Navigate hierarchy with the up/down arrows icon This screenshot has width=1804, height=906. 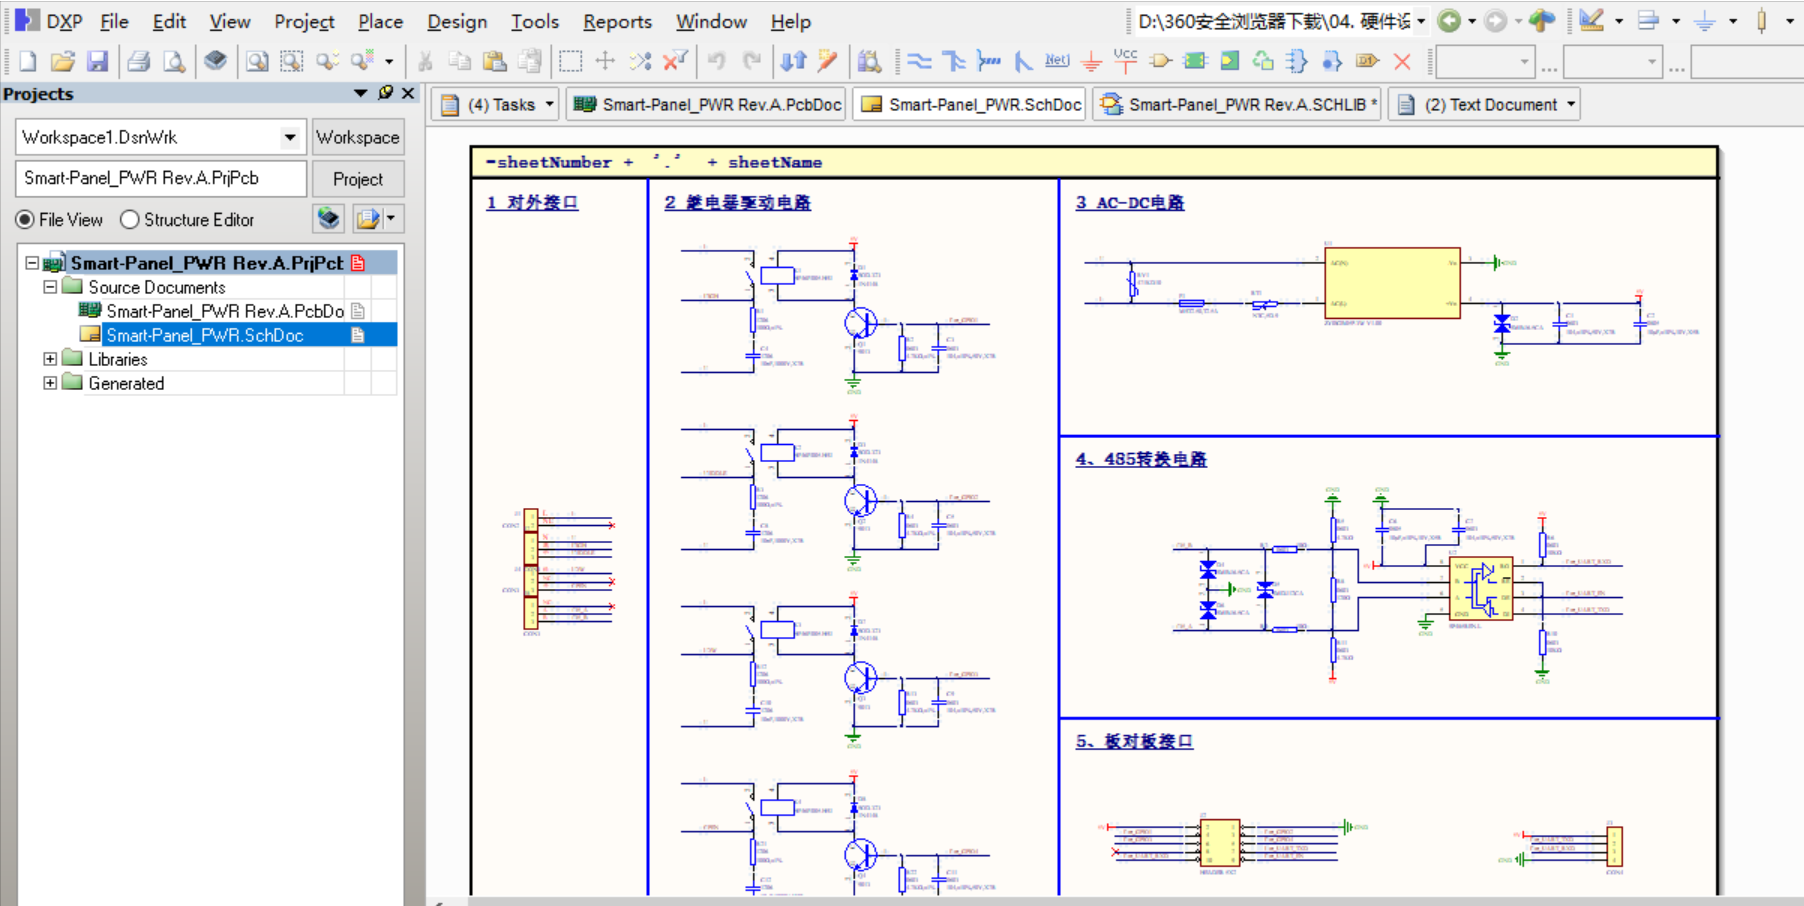794,62
